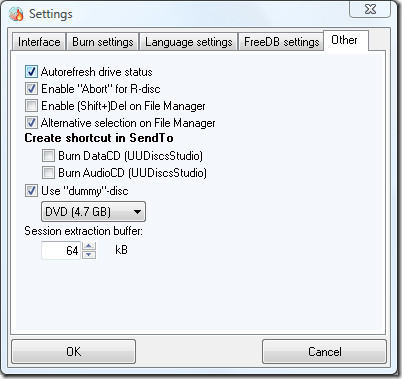The image size is (402, 379).
Task: Select the Other tab
Action: pos(345,40)
